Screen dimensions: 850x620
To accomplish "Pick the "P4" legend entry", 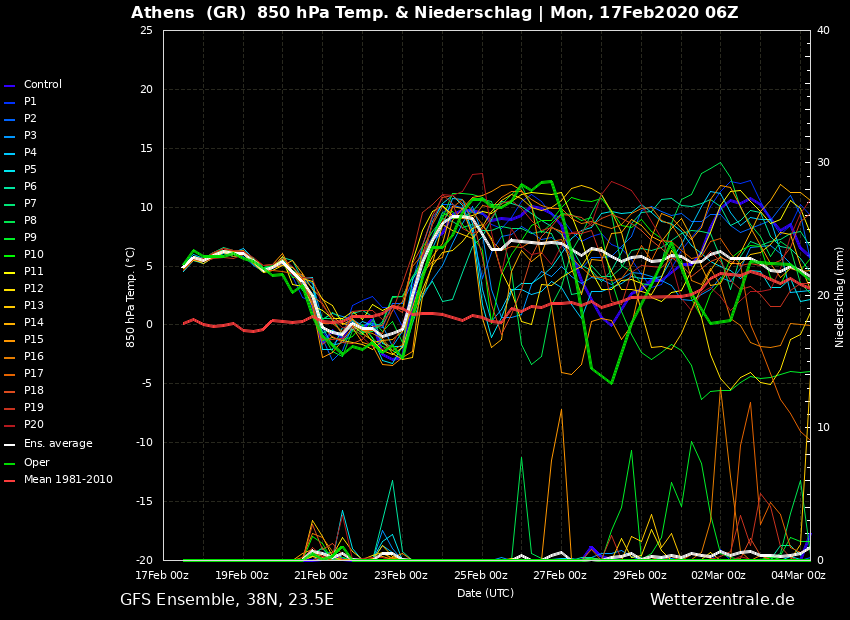I will pos(30,152).
